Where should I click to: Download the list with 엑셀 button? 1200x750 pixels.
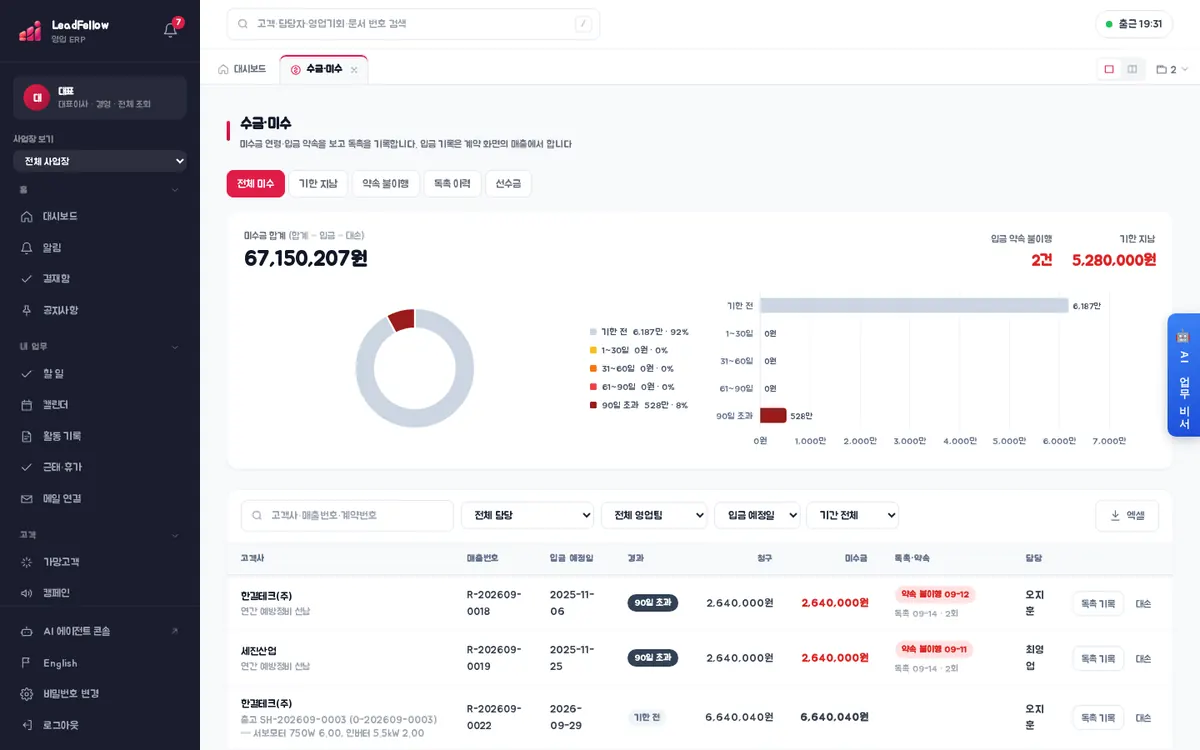(1127, 515)
